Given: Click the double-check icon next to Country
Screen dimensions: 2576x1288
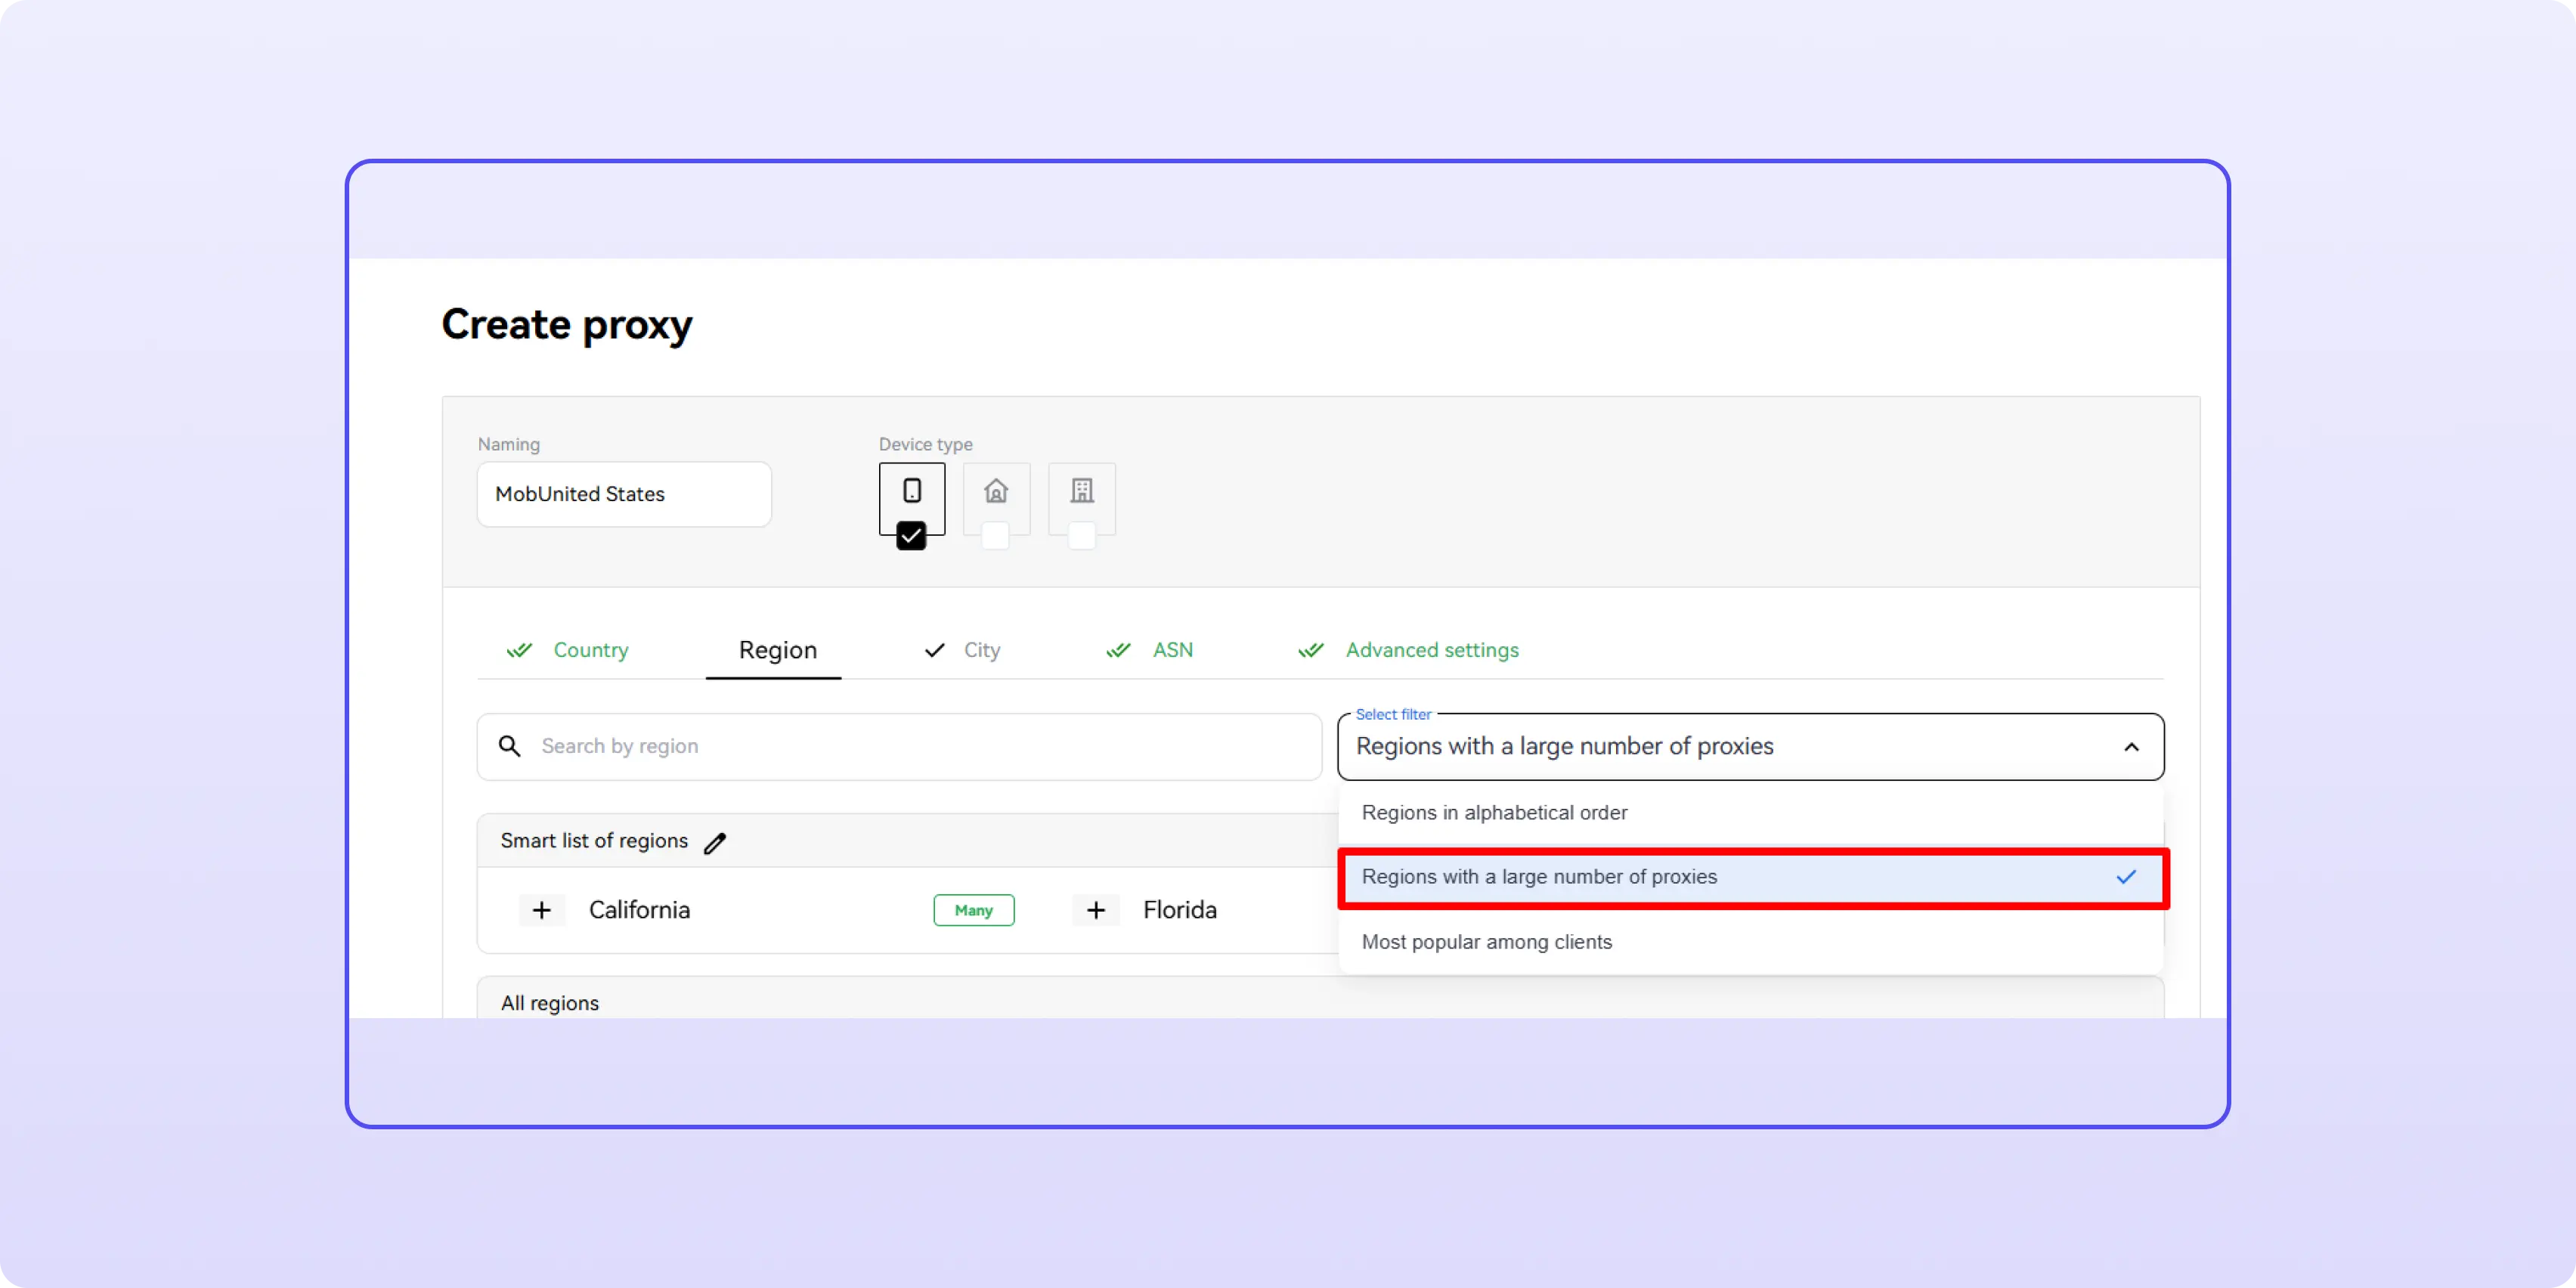Looking at the screenshot, I should click(x=519, y=650).
